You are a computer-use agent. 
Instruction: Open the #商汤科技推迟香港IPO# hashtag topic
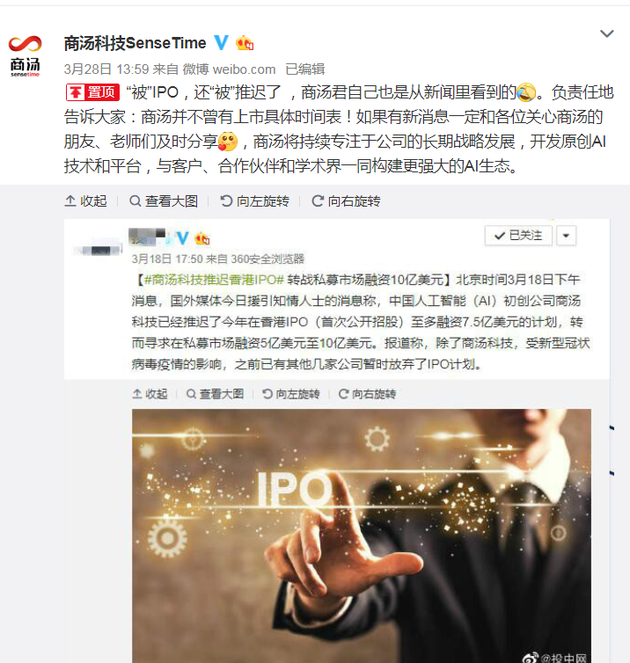(x=214, y=279)
